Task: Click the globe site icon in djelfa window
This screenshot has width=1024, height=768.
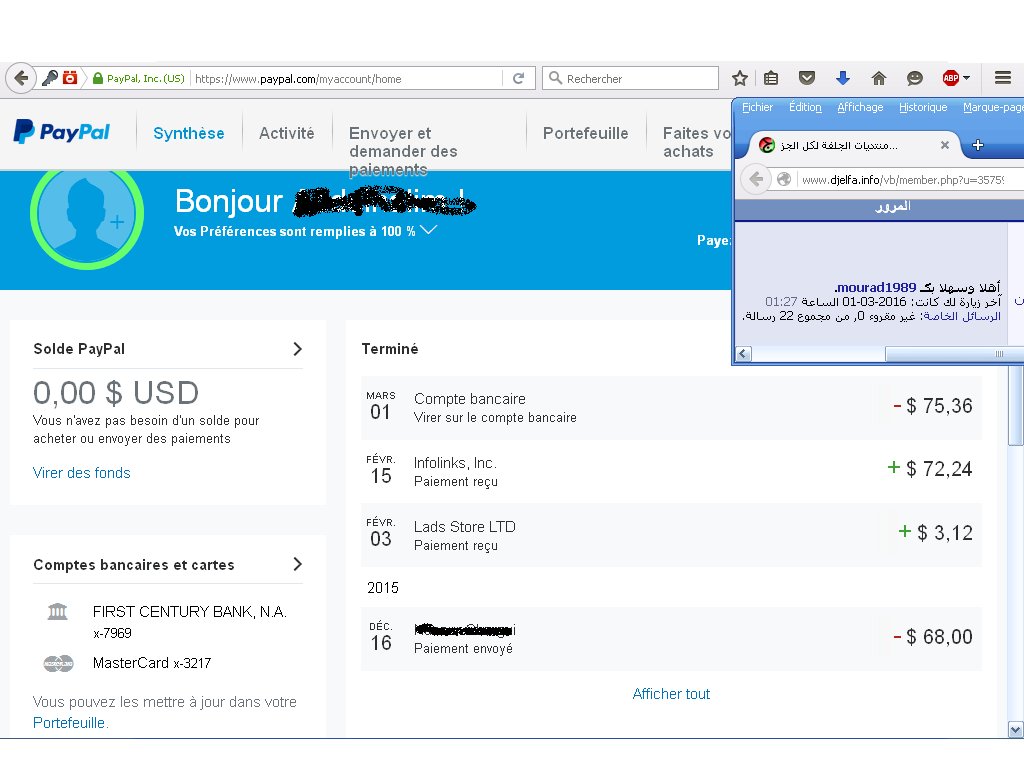Action: coord(784,179)
